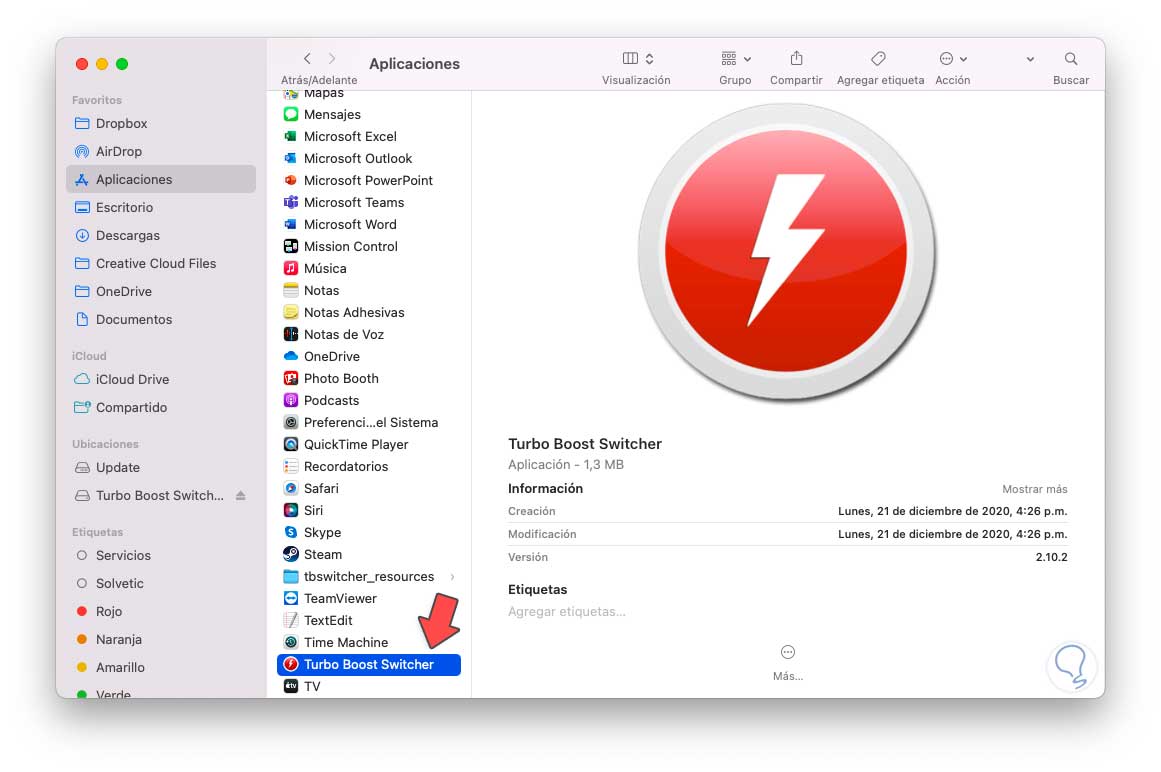Expand the toolbar overflow chevron

1030,59
